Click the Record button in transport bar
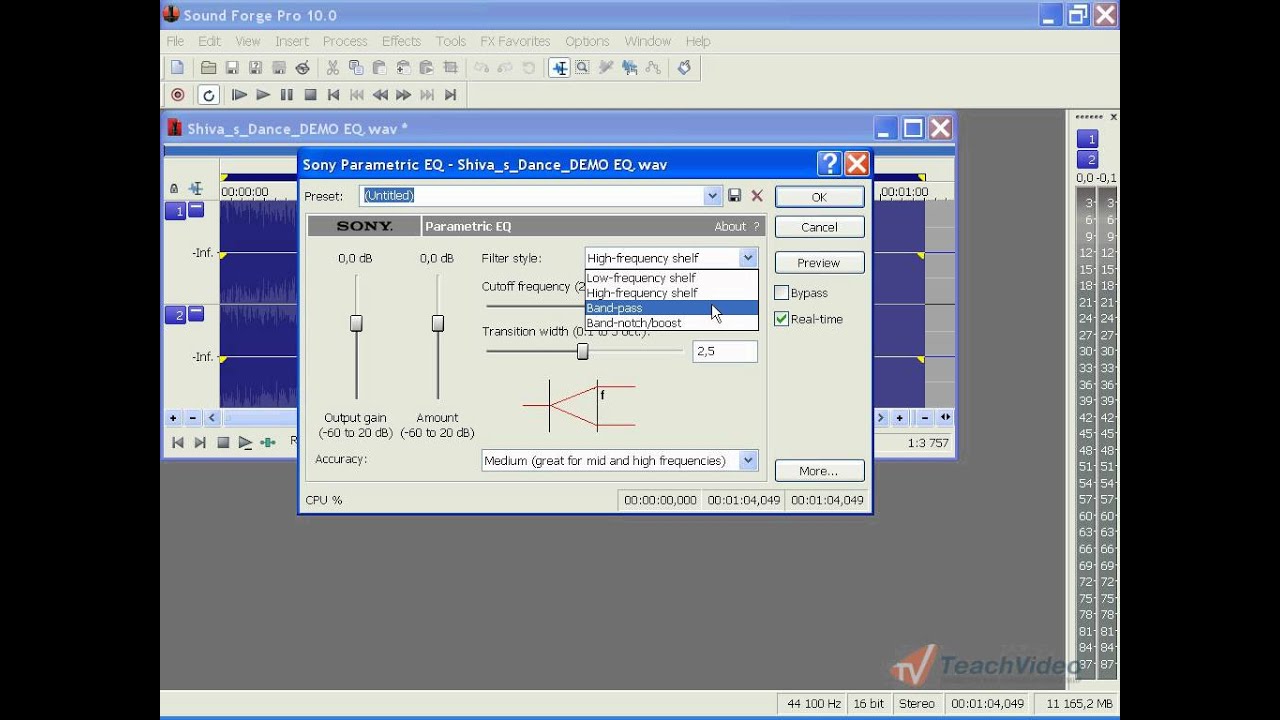 click(178, 95)
